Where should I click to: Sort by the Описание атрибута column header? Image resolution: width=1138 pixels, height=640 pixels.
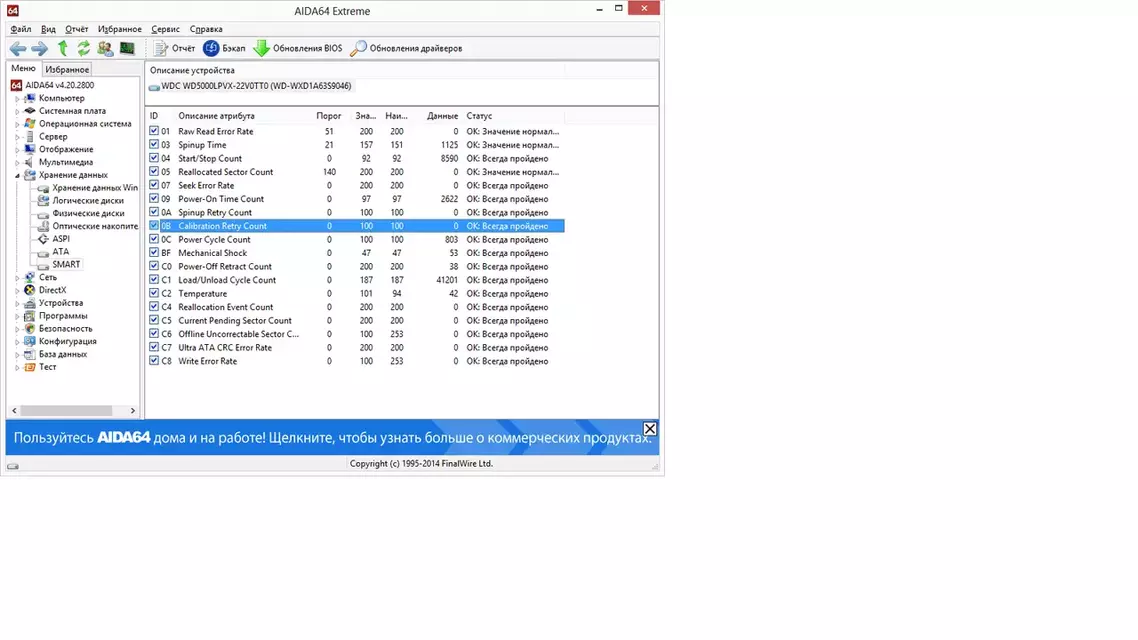216,116
